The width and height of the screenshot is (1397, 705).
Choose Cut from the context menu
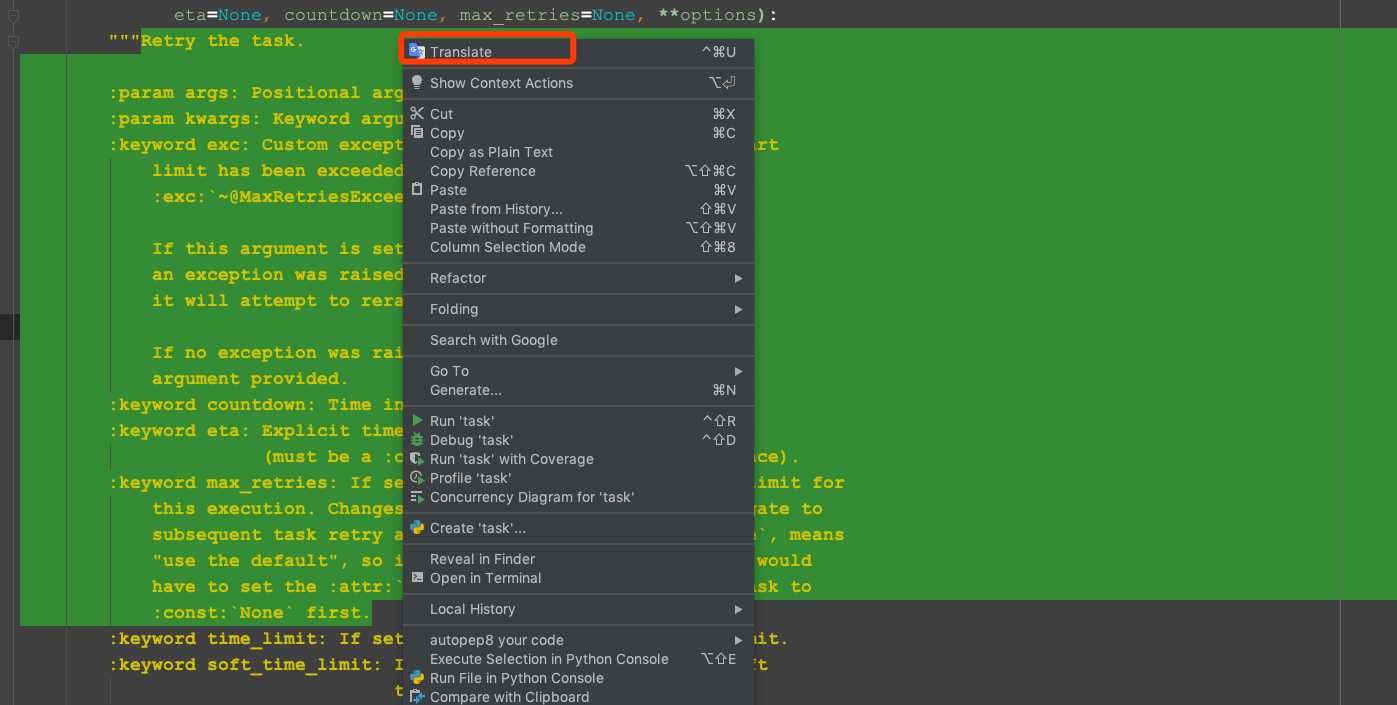(x=578, y=114)
